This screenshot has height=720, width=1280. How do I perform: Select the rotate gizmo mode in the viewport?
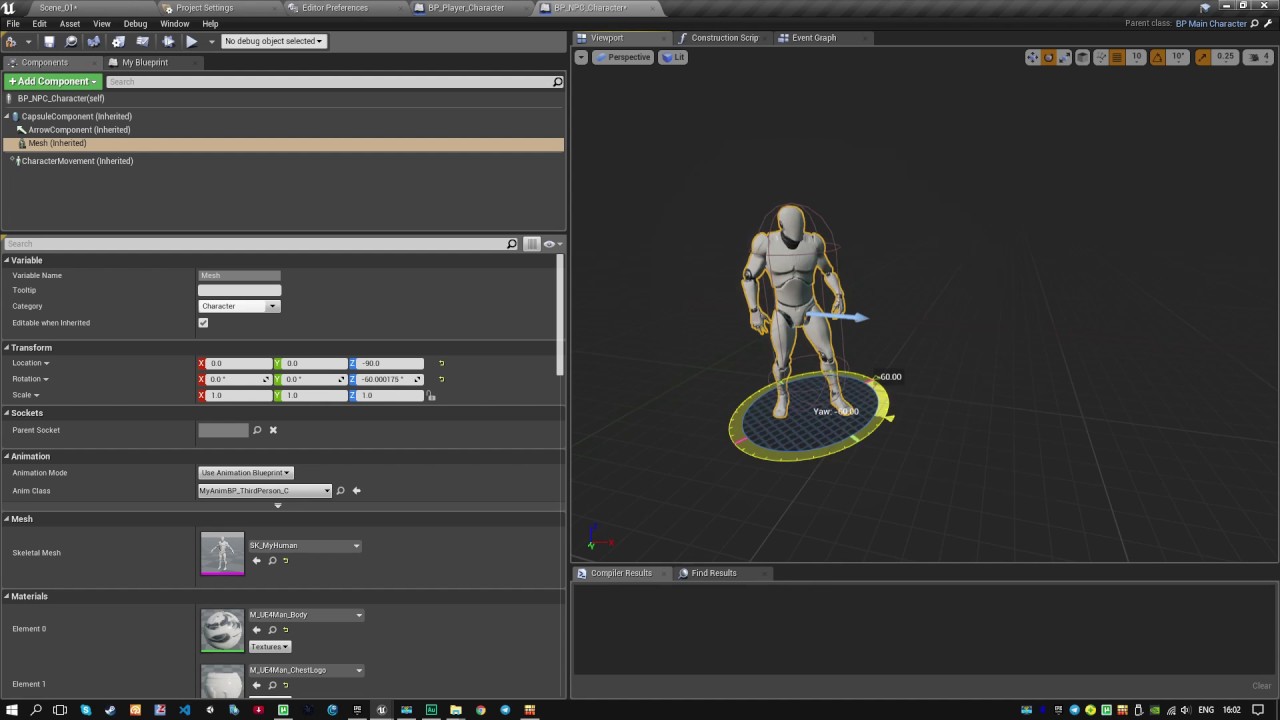pyautogui.click(x=1049, y=57)
